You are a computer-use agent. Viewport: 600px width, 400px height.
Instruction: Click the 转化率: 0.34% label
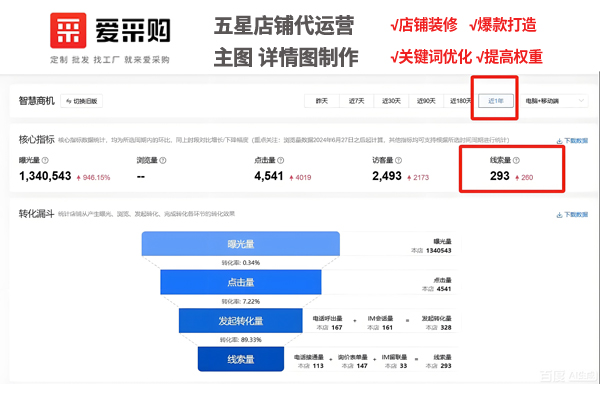click(x=241, y=263)
